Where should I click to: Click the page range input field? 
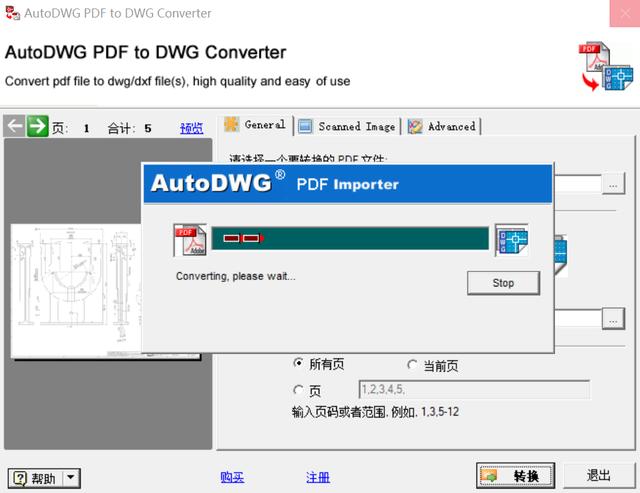click(x=474, y=390)
